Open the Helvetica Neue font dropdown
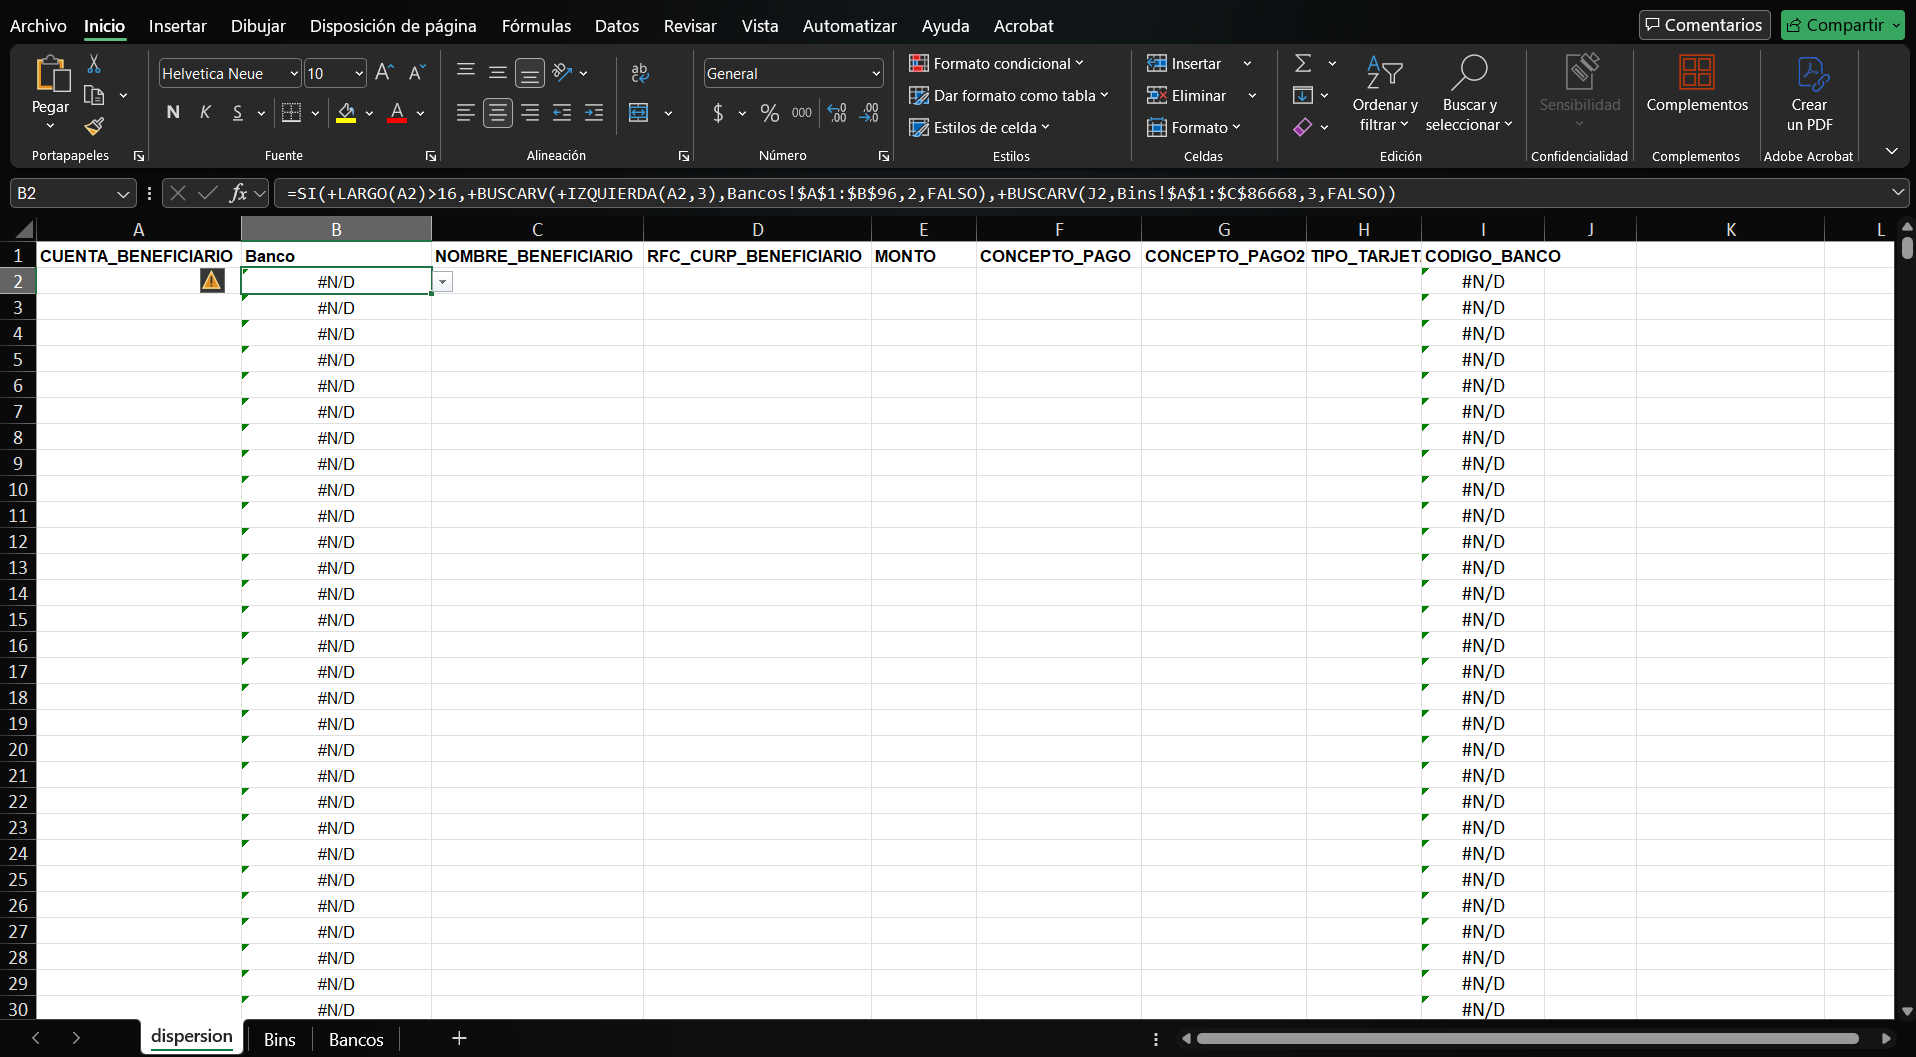This screenshot has height=1057, width=1916. [x=294, y=73]
